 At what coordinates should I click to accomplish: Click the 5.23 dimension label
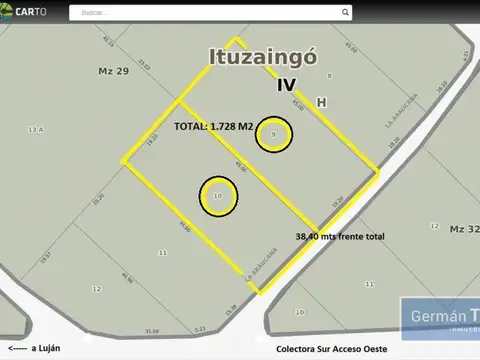pos(200,329)
